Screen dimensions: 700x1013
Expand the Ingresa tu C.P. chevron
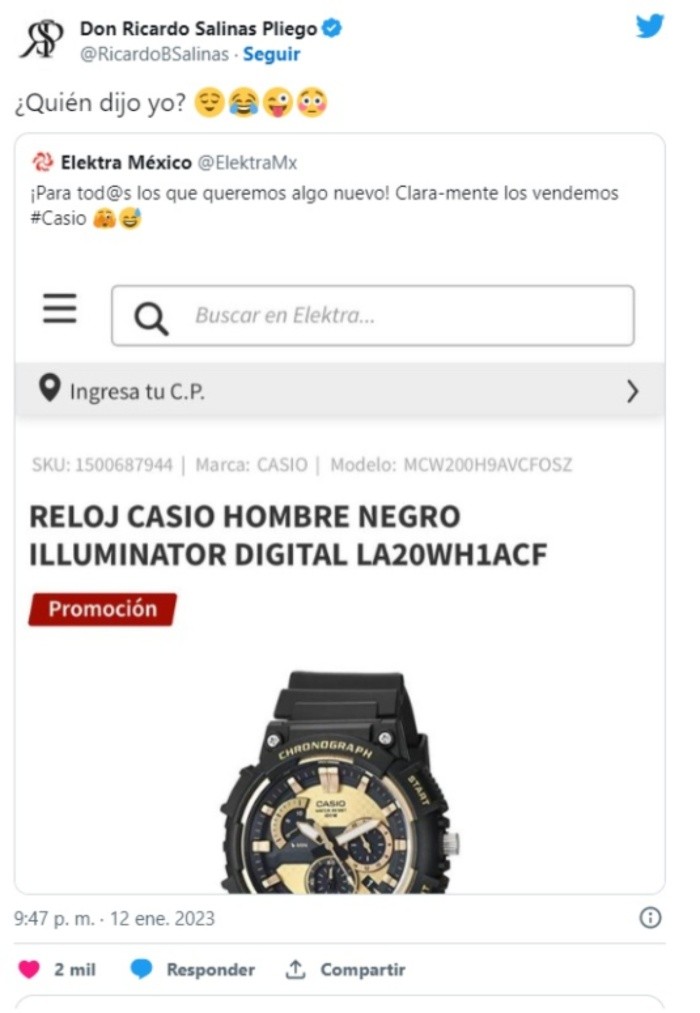click(x=633, y=392)
